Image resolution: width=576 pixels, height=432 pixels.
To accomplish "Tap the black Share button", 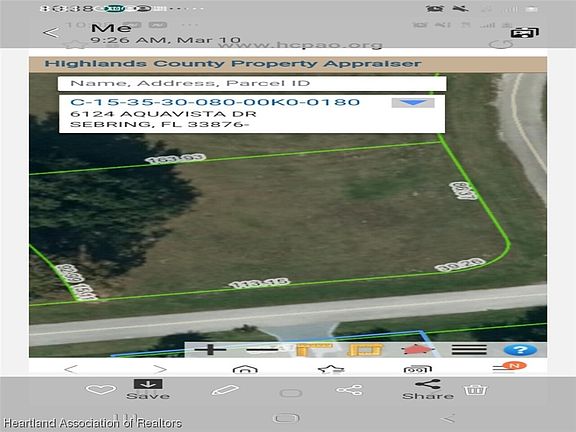I will [x=428, y=389].
